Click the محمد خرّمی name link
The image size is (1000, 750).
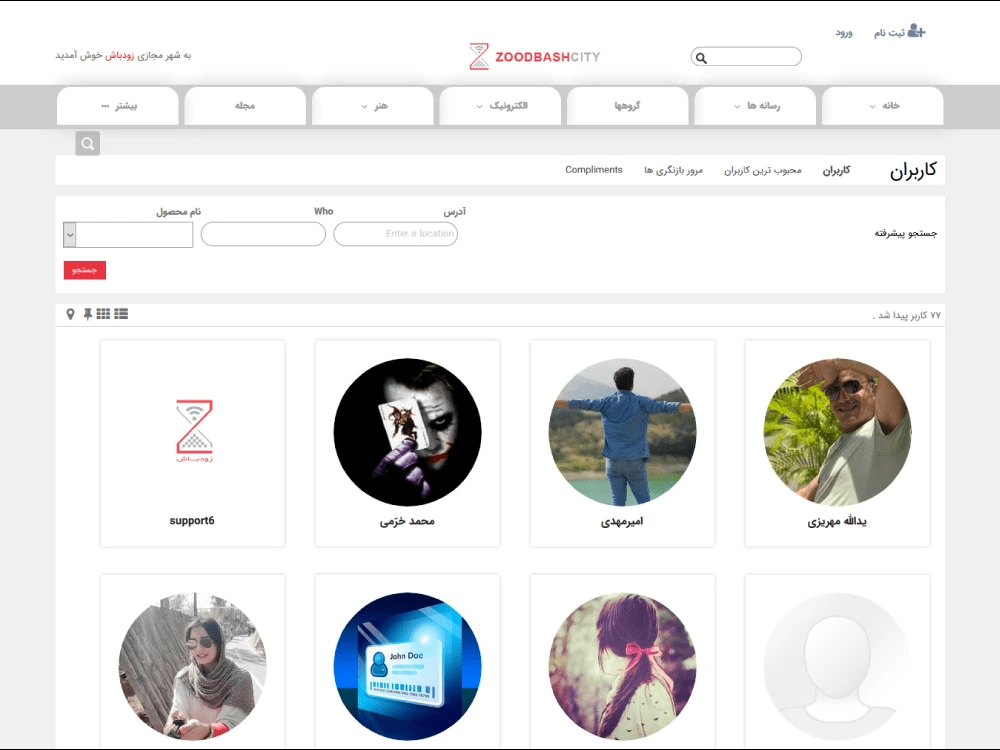407,521
